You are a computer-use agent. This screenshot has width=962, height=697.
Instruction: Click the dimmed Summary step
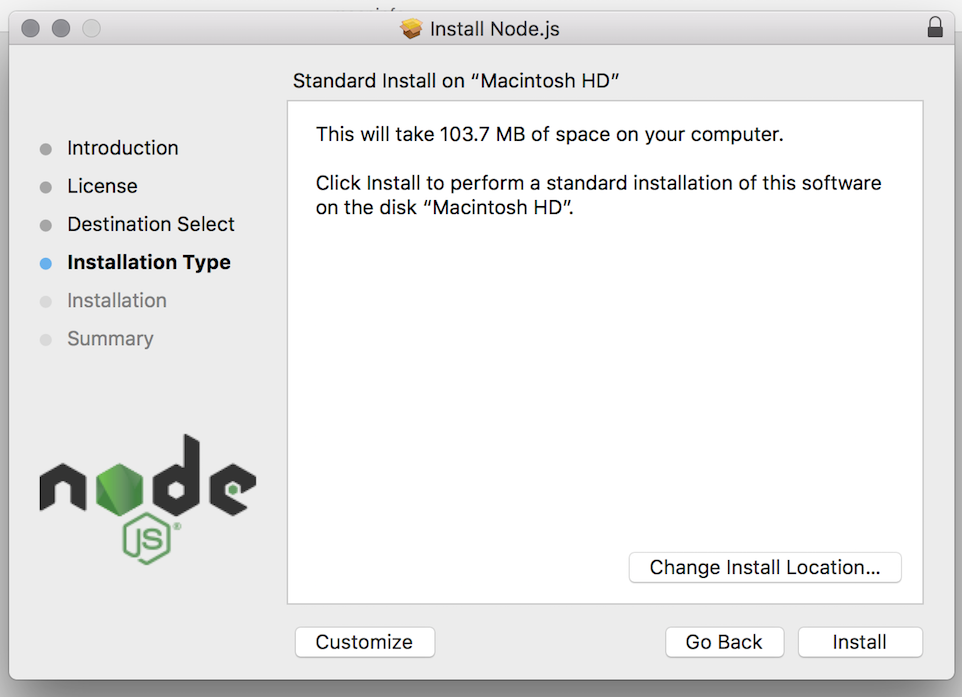tap(110, 338)
